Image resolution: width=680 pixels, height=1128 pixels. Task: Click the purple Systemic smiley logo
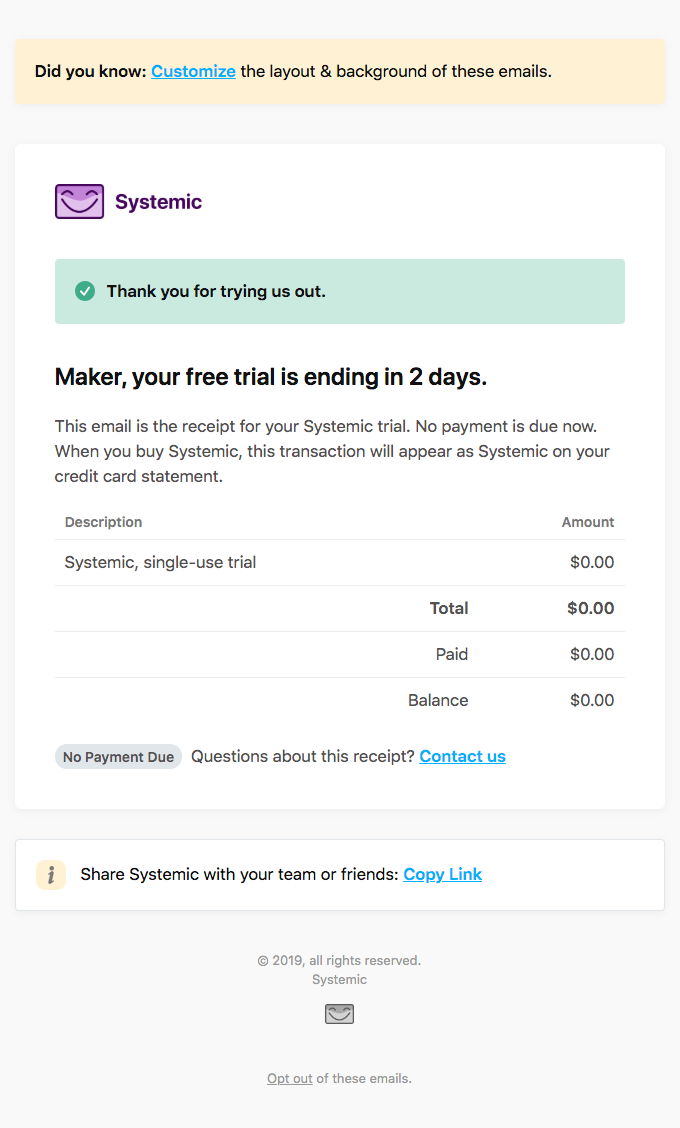pos(79,200)
